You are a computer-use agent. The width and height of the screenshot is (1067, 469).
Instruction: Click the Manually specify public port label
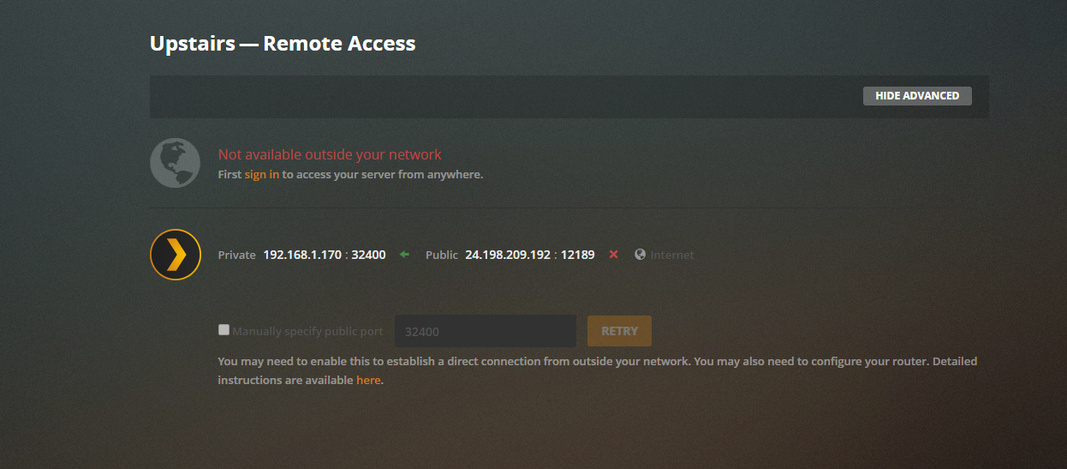(309, 331)
